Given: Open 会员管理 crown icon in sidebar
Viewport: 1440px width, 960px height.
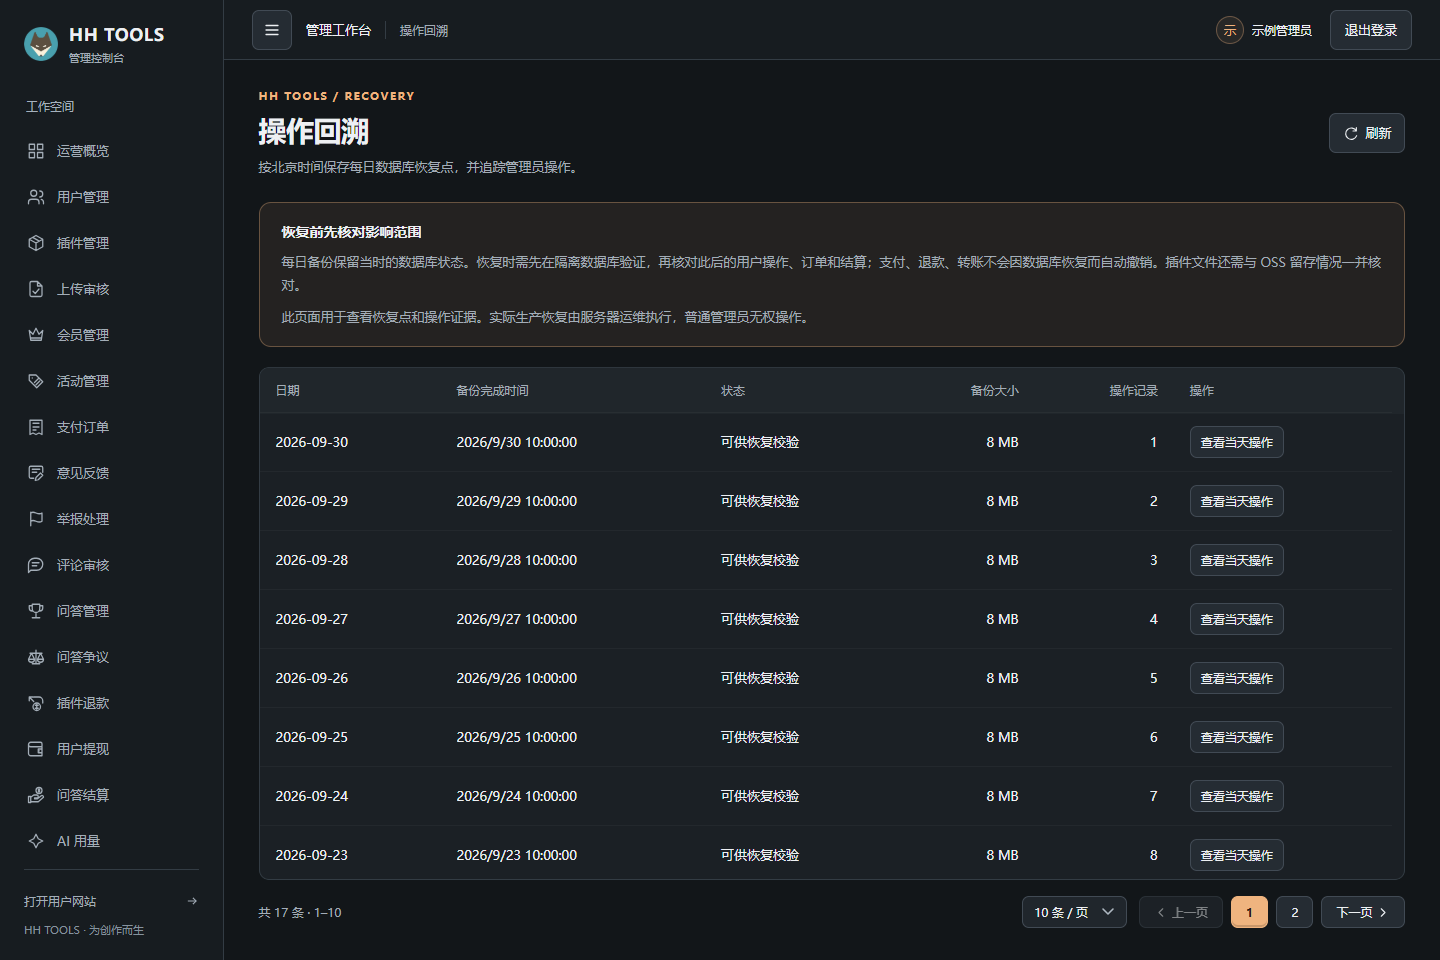Looking at the screenshot, I should (x=36, y=335).
